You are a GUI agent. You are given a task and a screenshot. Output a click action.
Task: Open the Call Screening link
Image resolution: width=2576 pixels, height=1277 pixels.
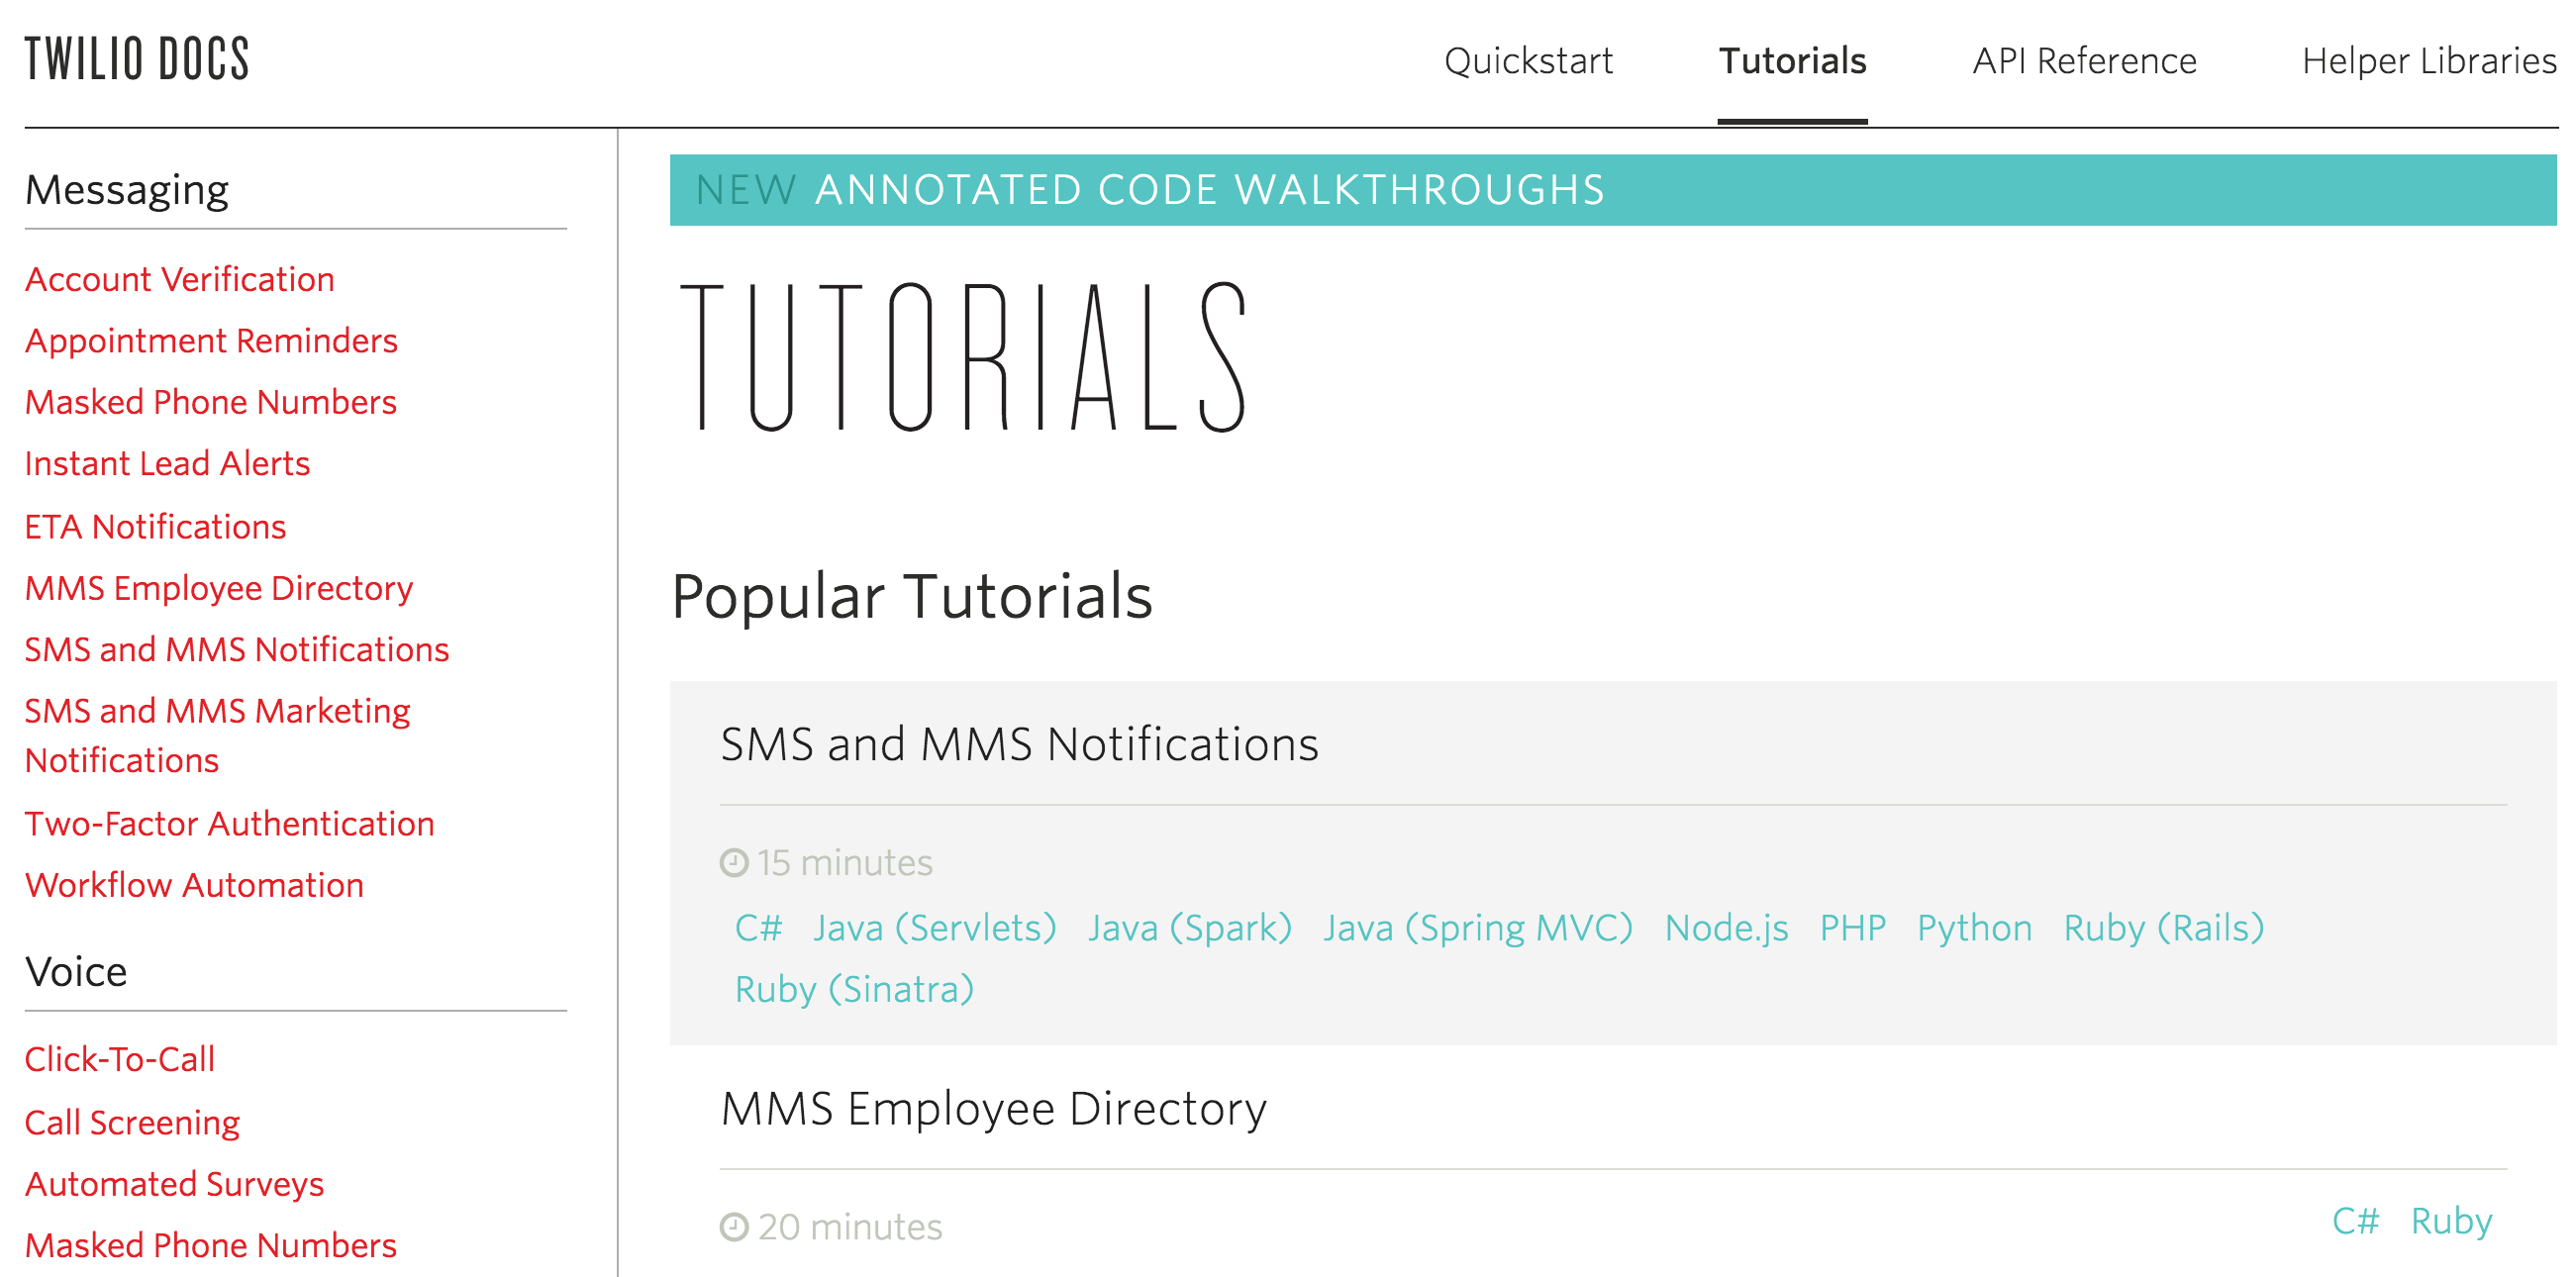pos(132,1123)
